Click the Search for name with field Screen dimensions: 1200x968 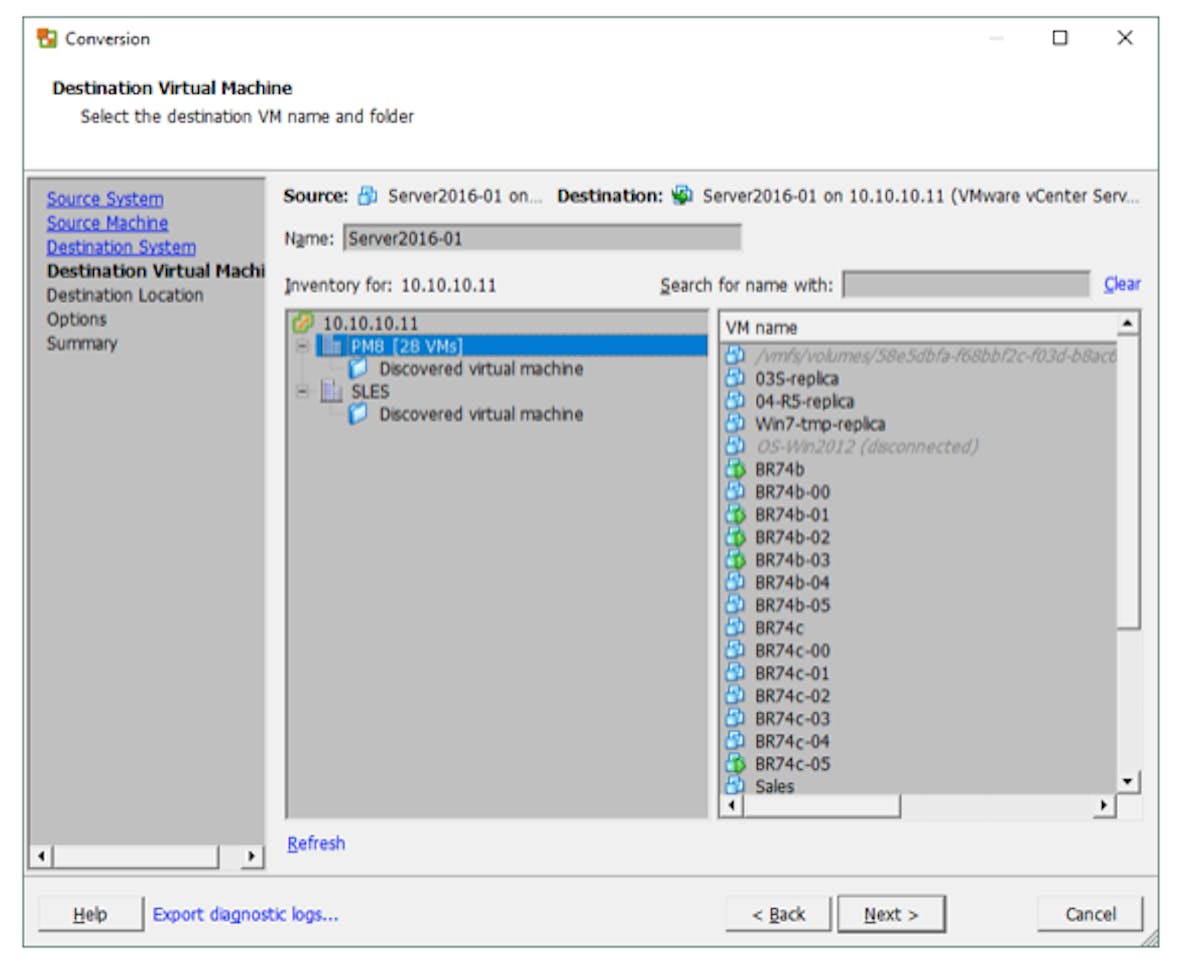965,285
